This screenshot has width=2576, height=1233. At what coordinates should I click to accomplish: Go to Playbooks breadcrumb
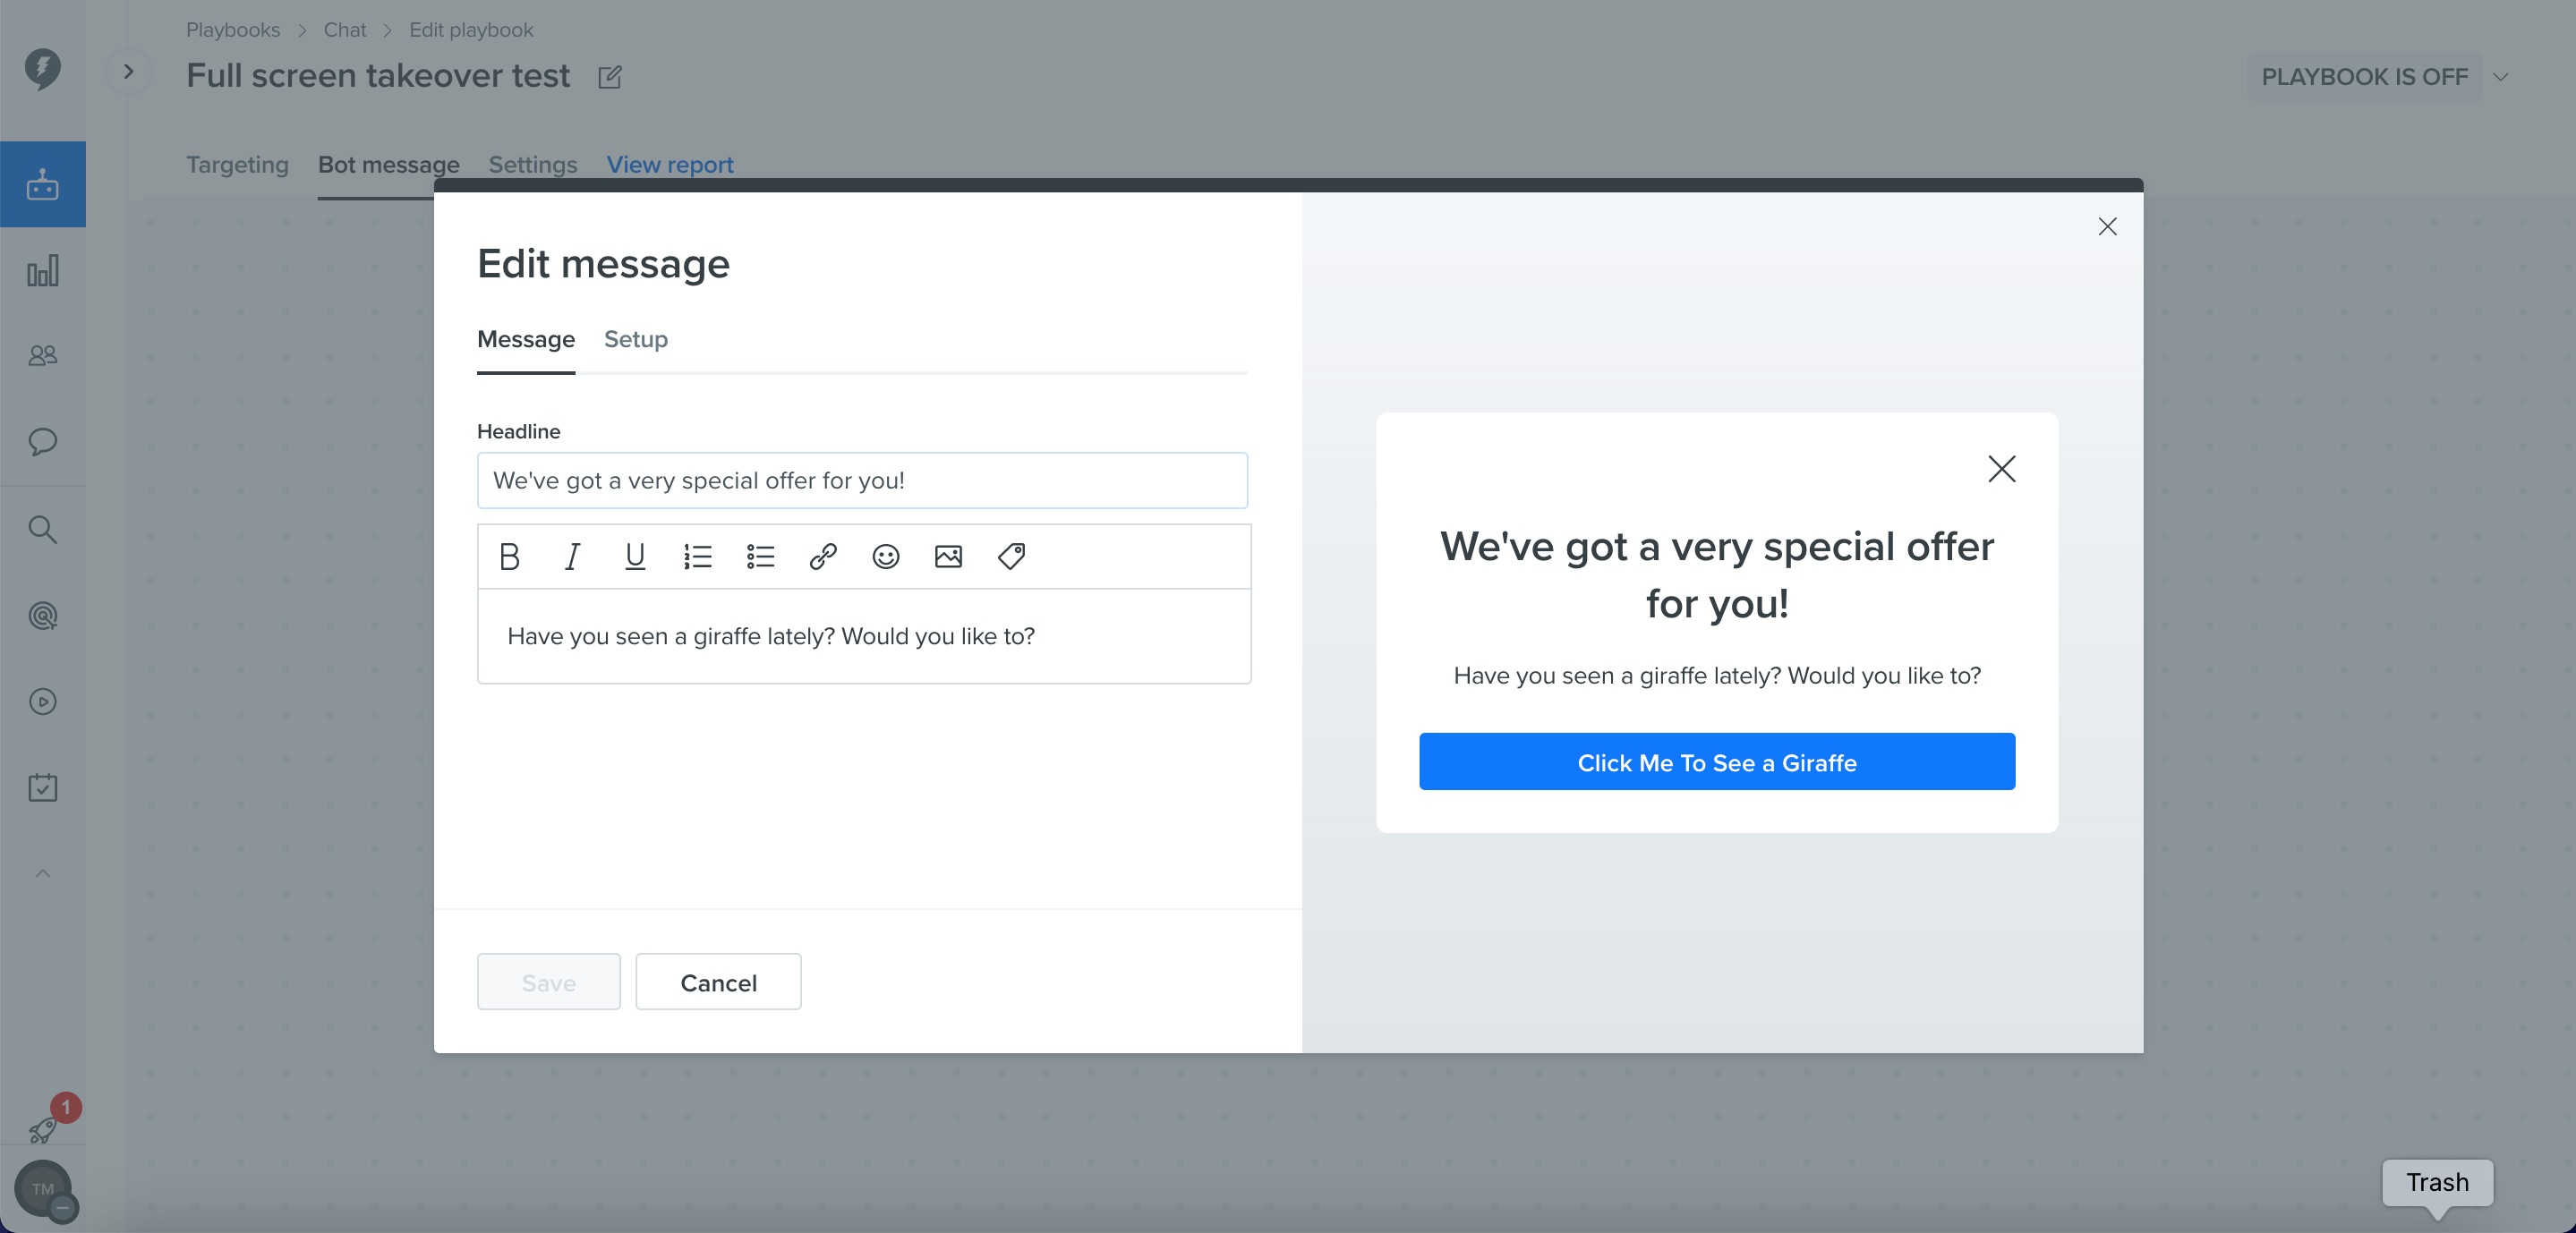[232, 30]
